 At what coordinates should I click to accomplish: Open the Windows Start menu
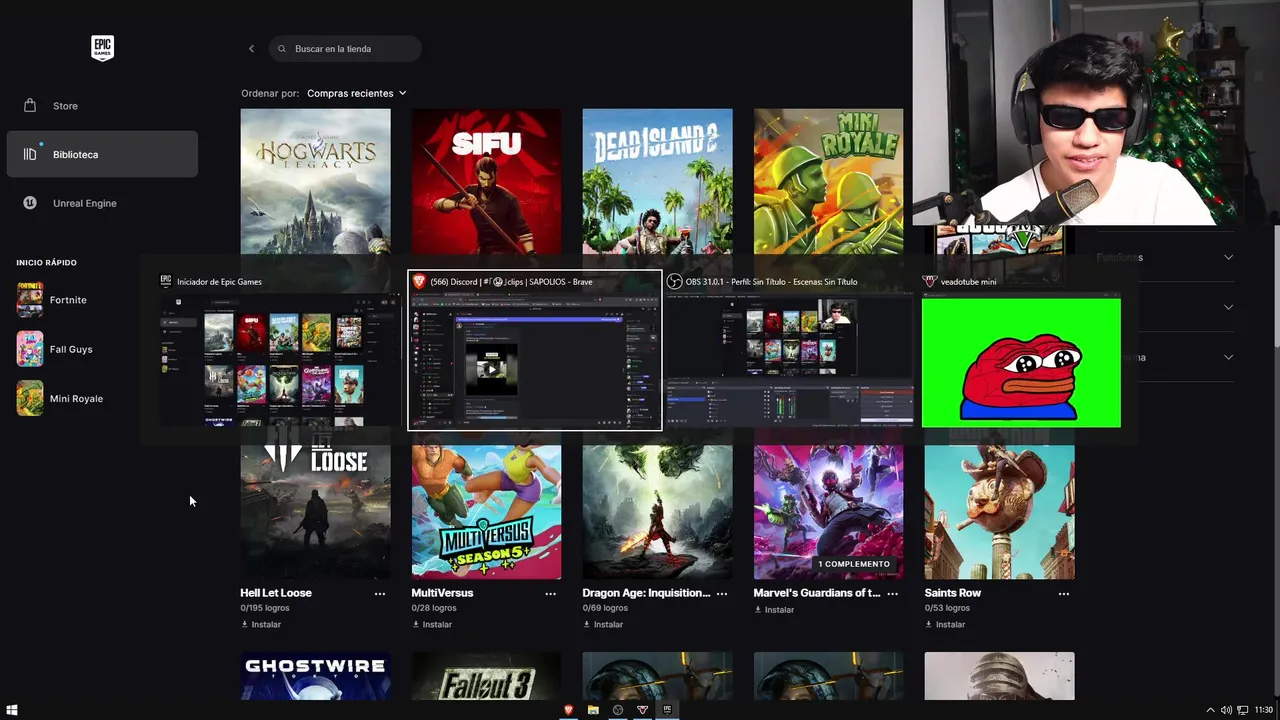coord(12,710)
